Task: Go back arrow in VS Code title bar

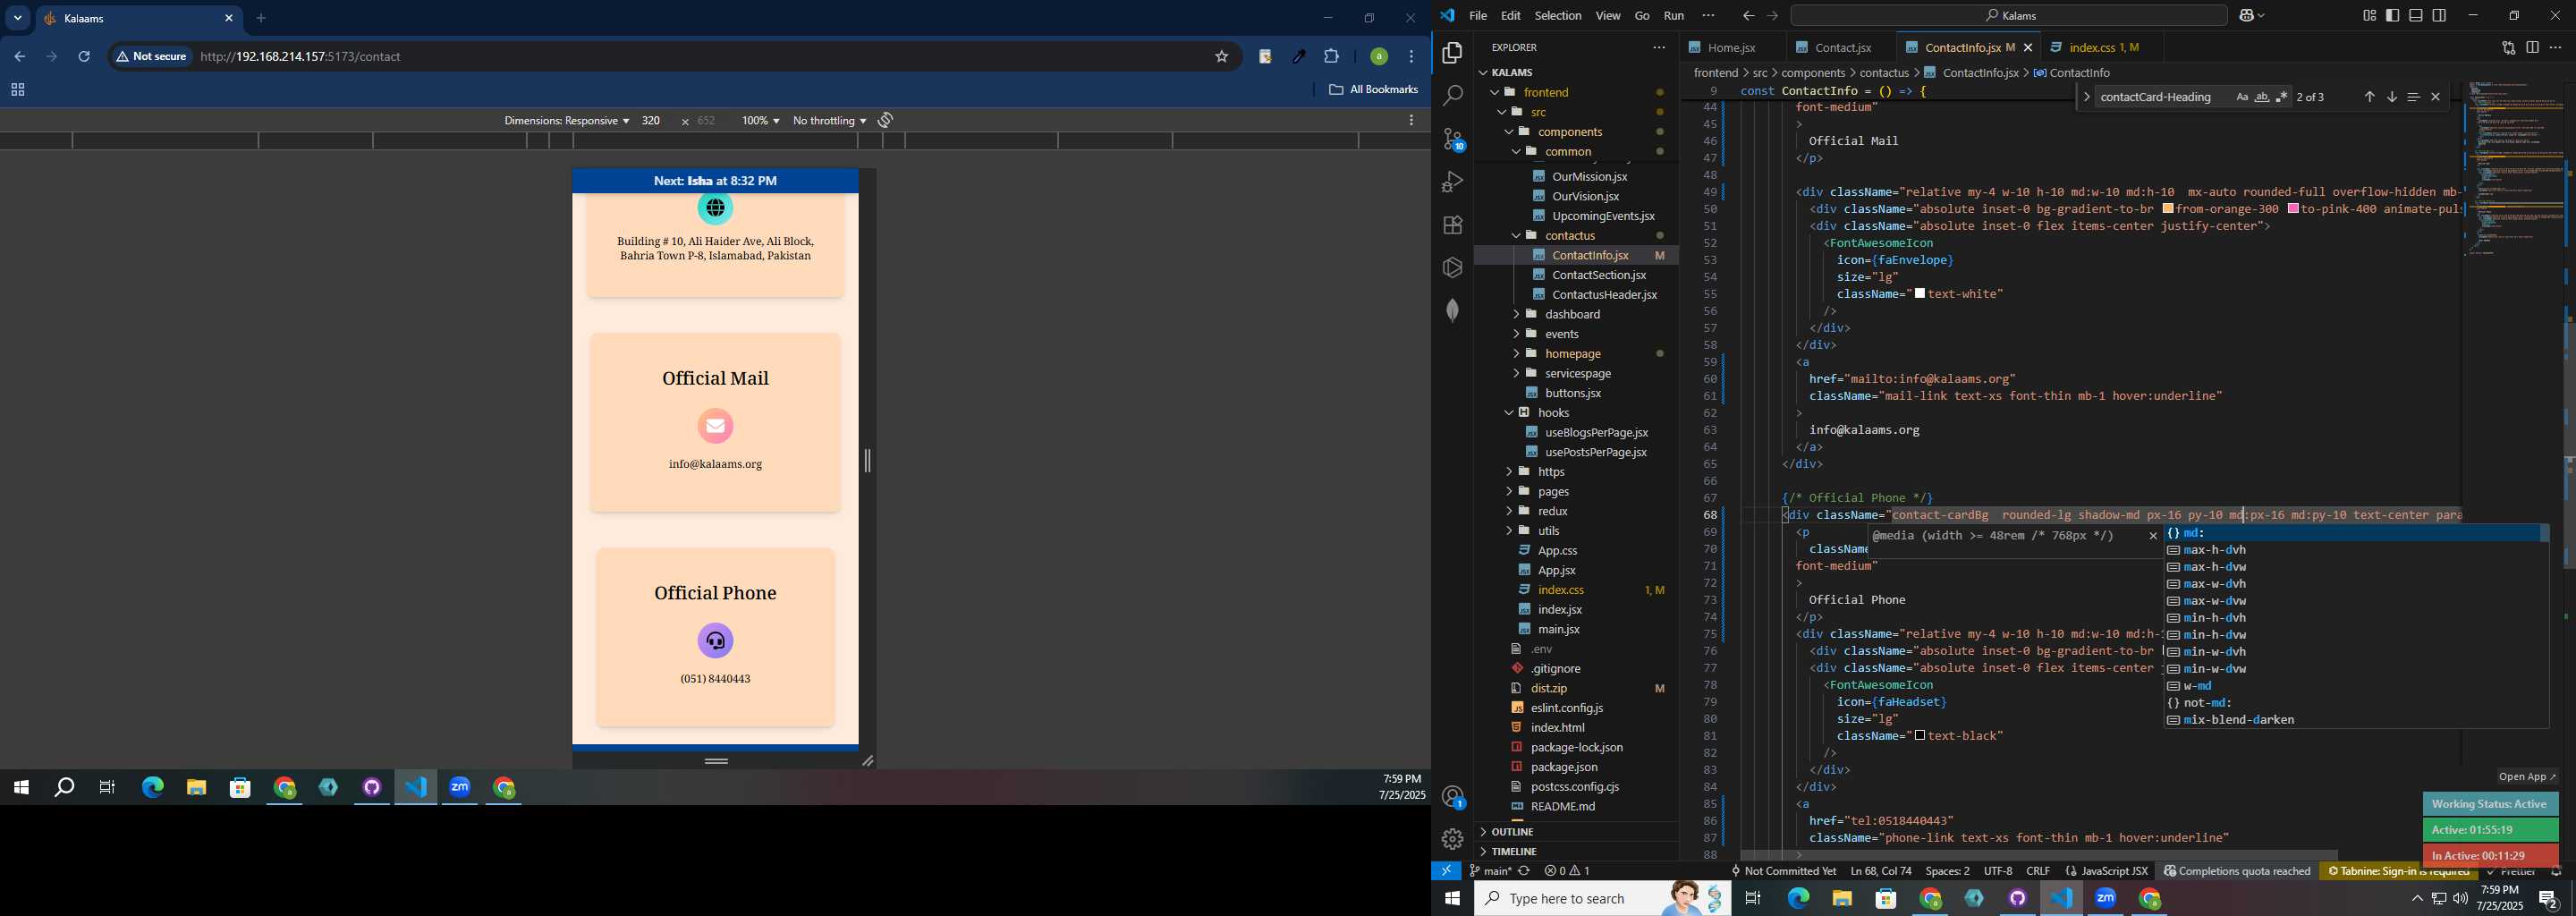Action: tap(1747, 16)
